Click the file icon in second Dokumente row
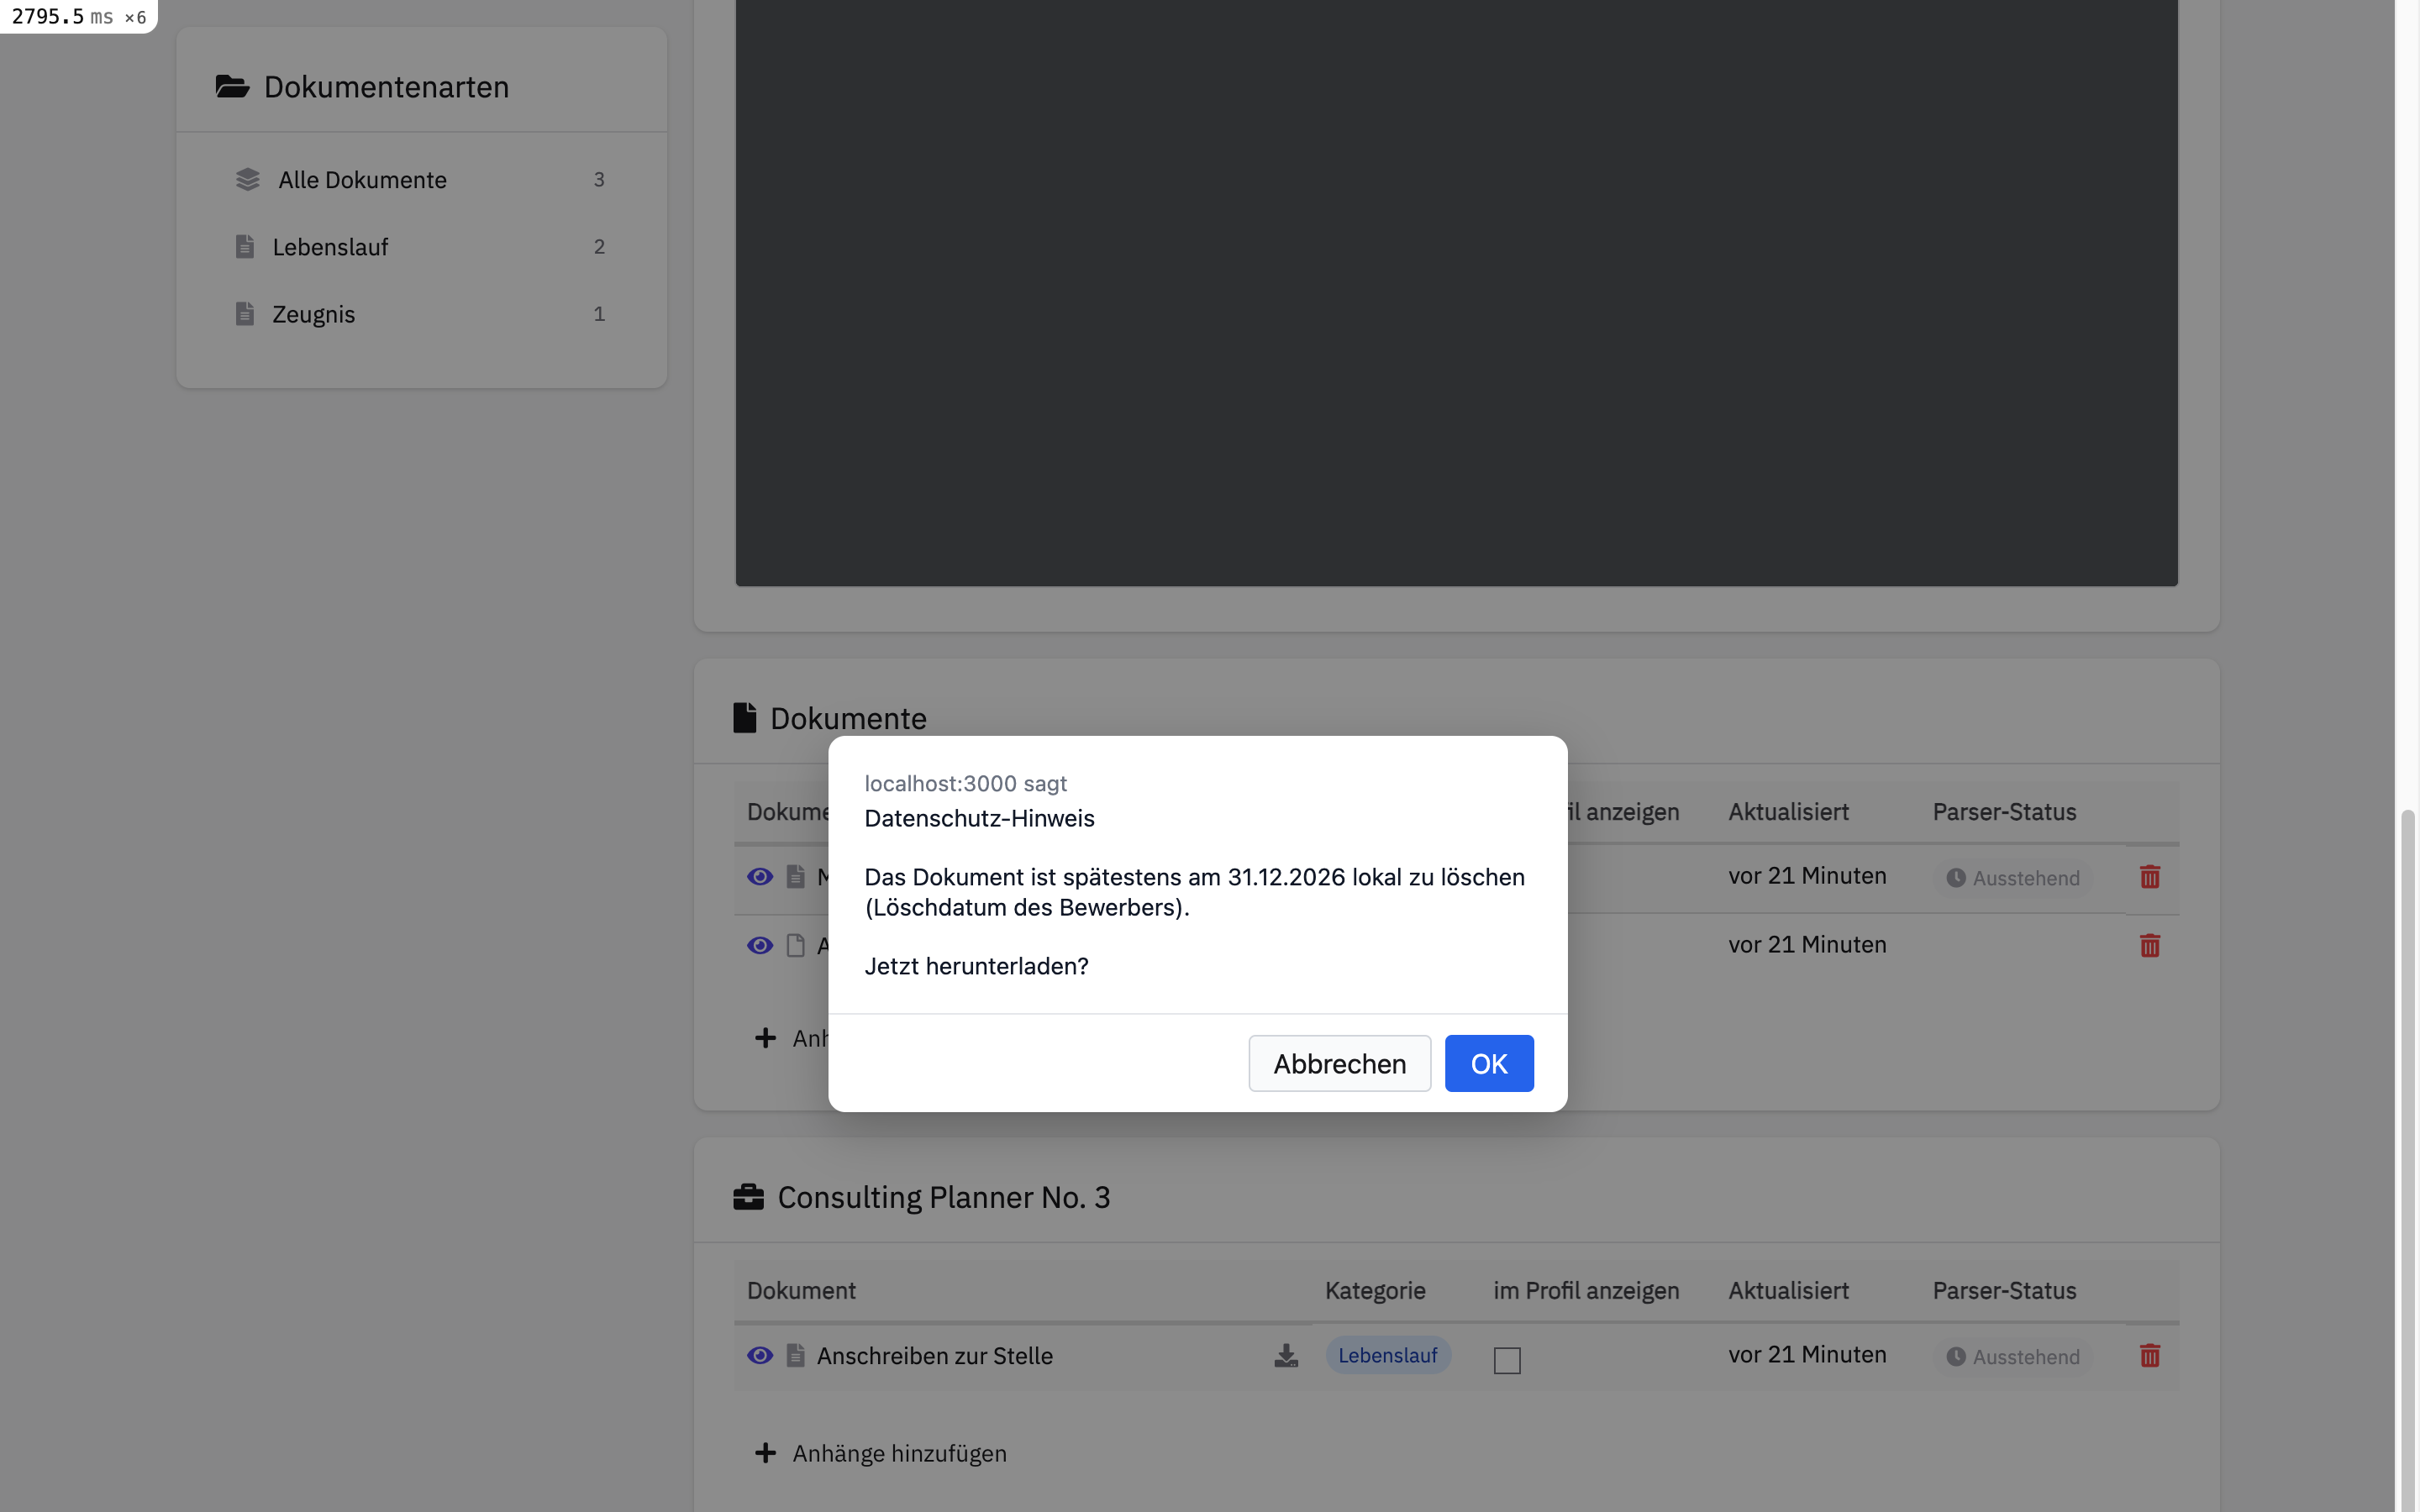The image size is (2420, 1512). pyautogui.click(x=796, y=945)
